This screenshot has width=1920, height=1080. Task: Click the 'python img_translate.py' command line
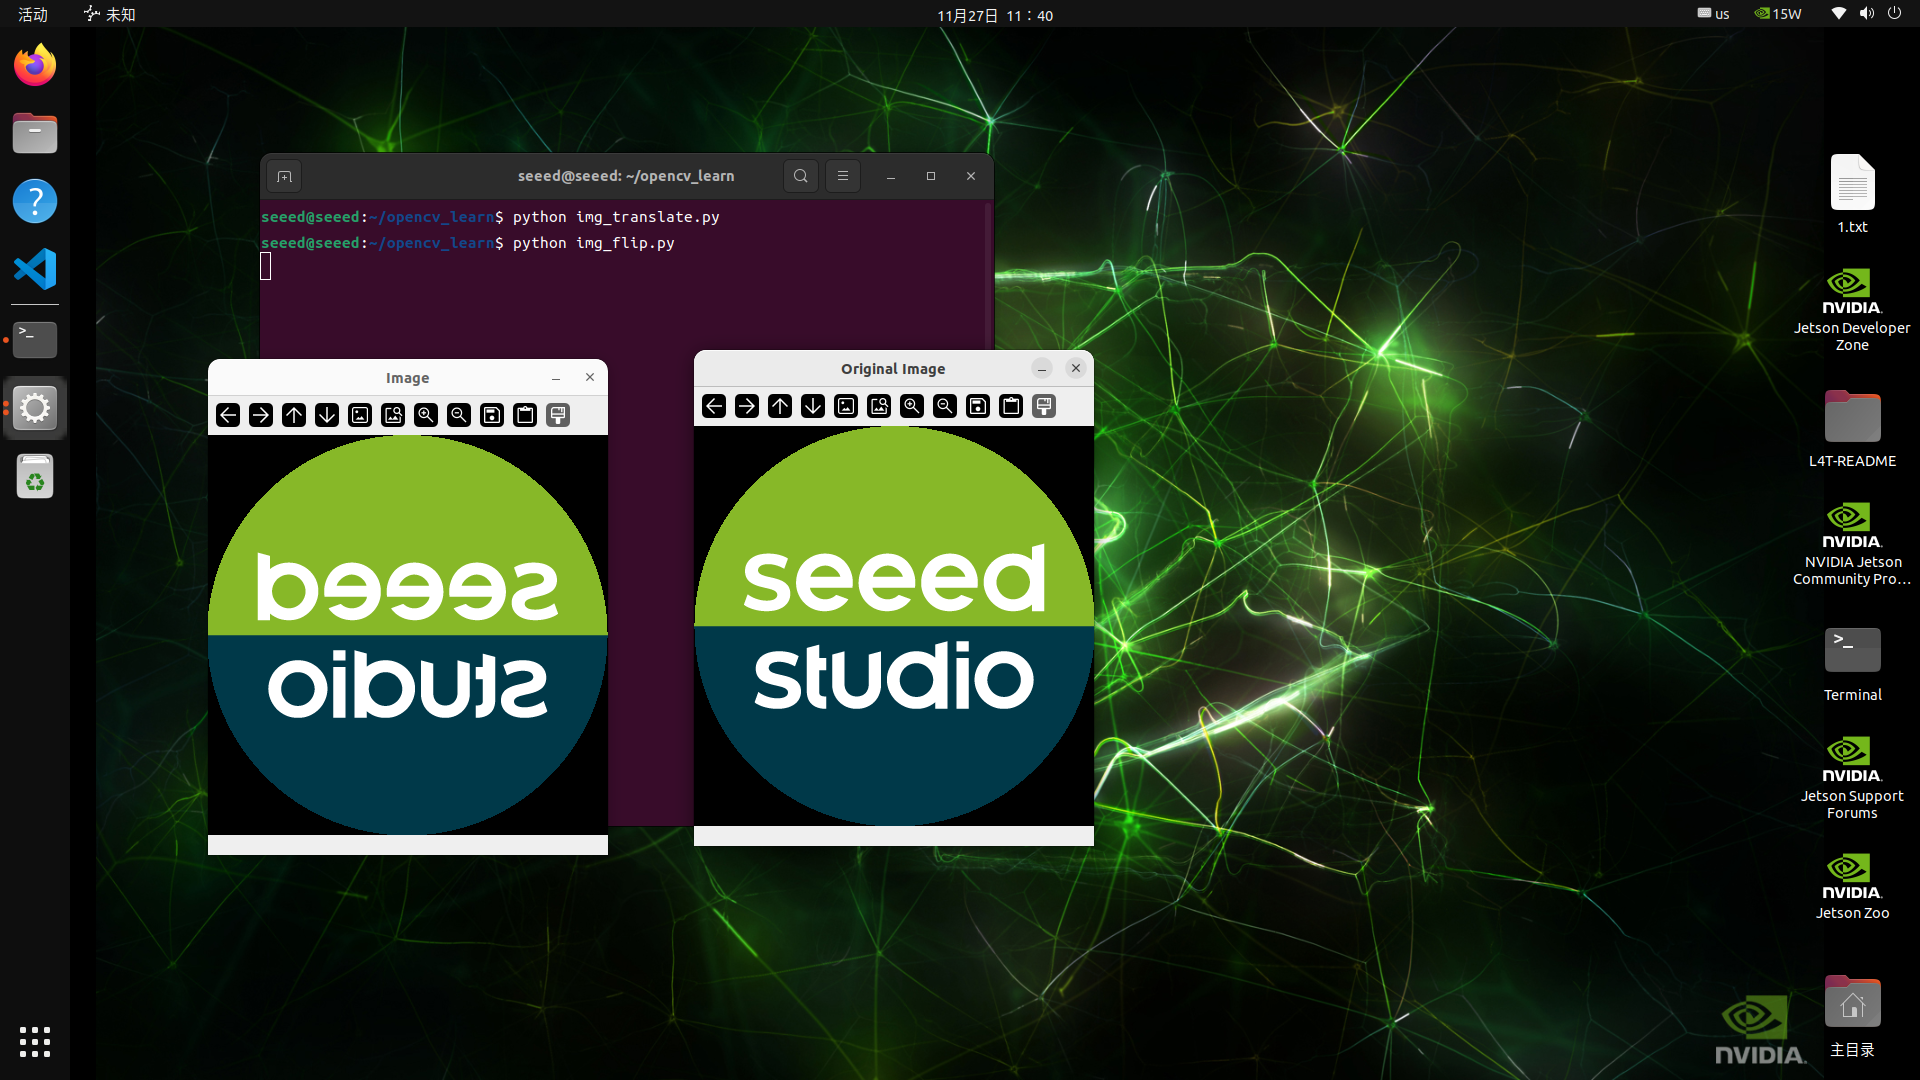point(616,217)
